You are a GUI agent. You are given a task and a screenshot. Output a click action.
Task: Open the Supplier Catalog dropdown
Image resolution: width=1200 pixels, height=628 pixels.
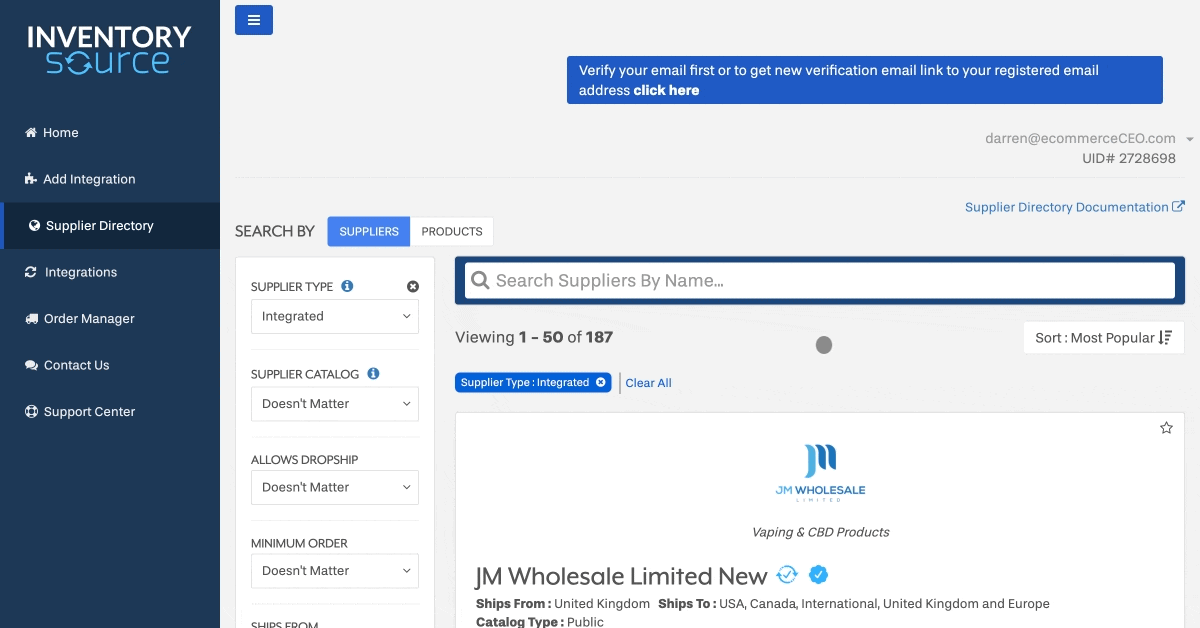coord(335,404)
